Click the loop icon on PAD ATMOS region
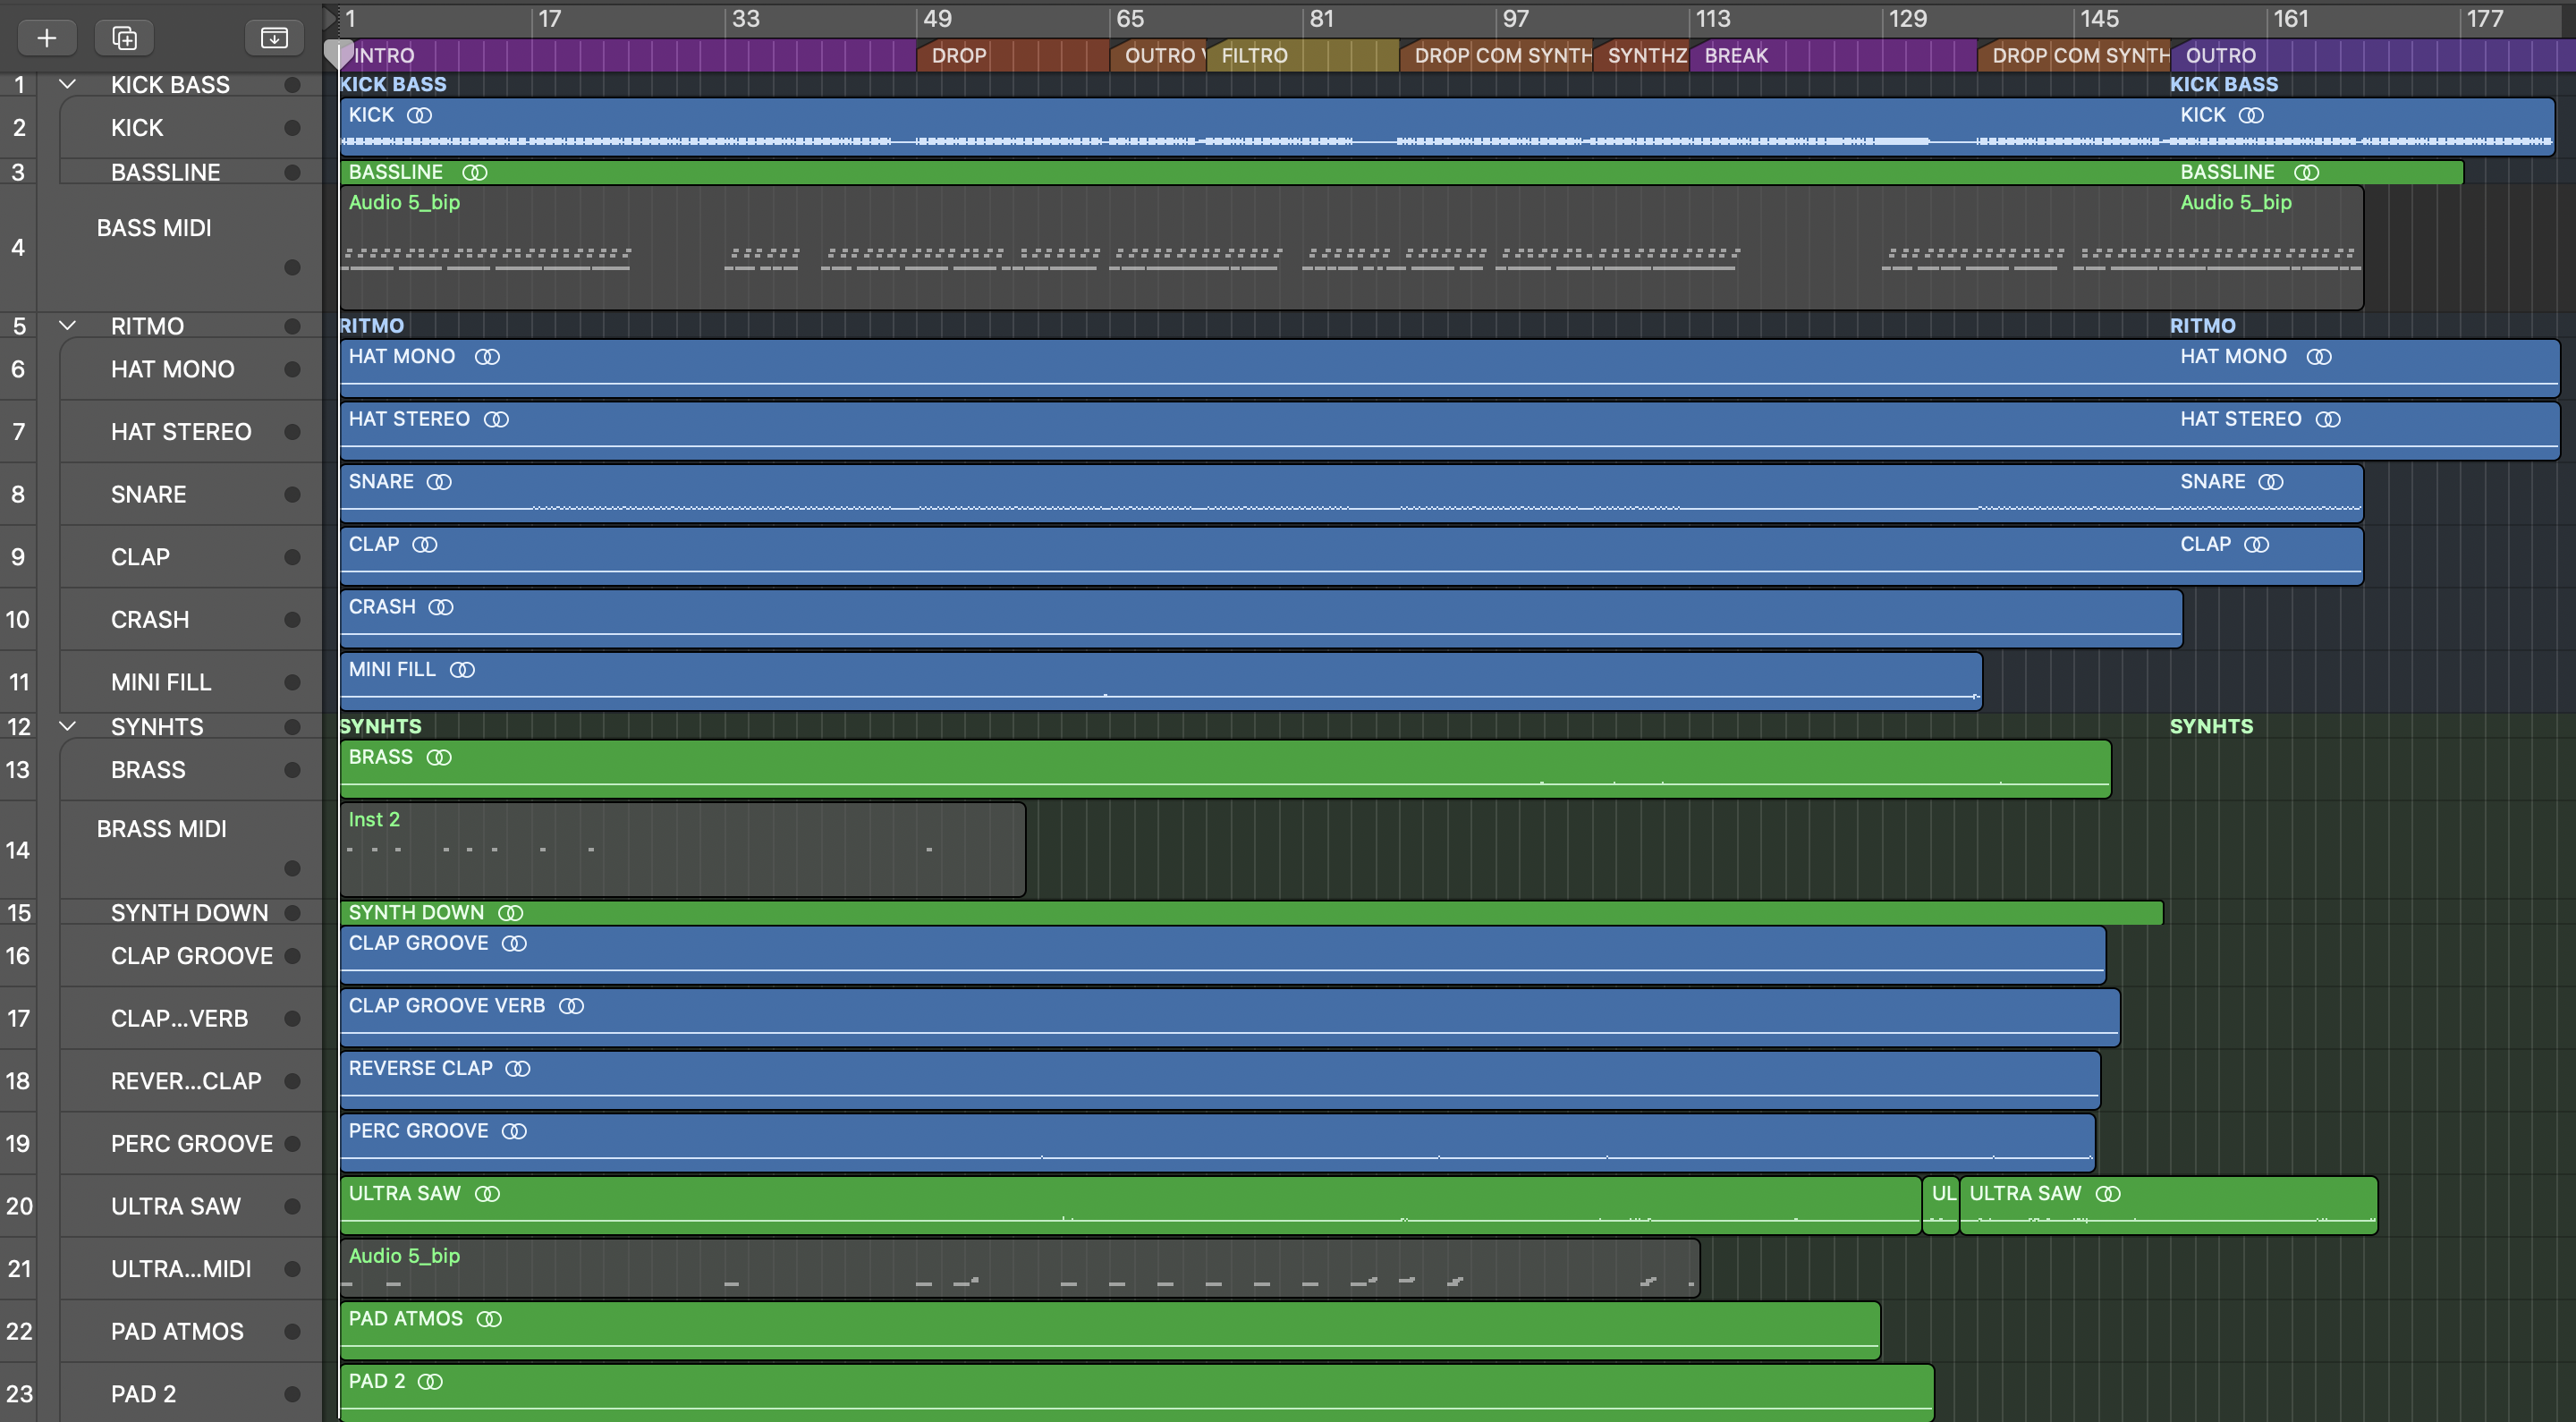Screen dimensions: 2576x1422 coord(489,1319)
